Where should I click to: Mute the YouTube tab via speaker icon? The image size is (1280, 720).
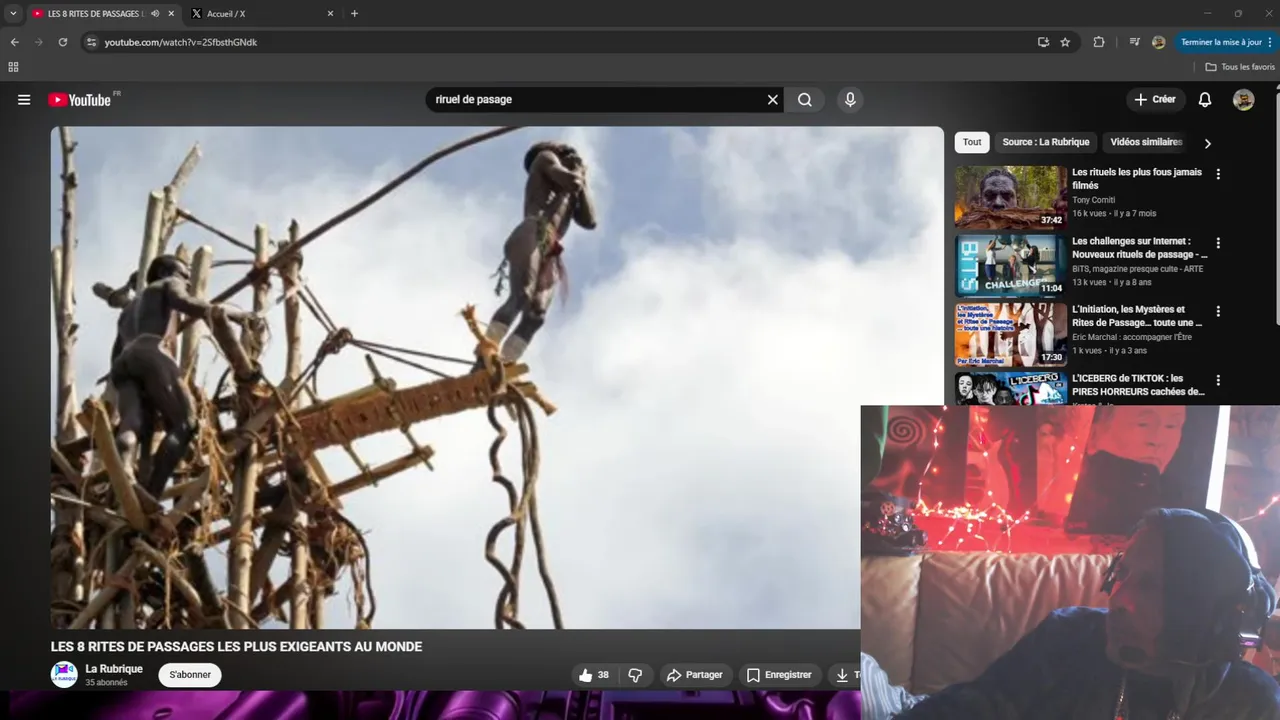(x=155, y=14)
